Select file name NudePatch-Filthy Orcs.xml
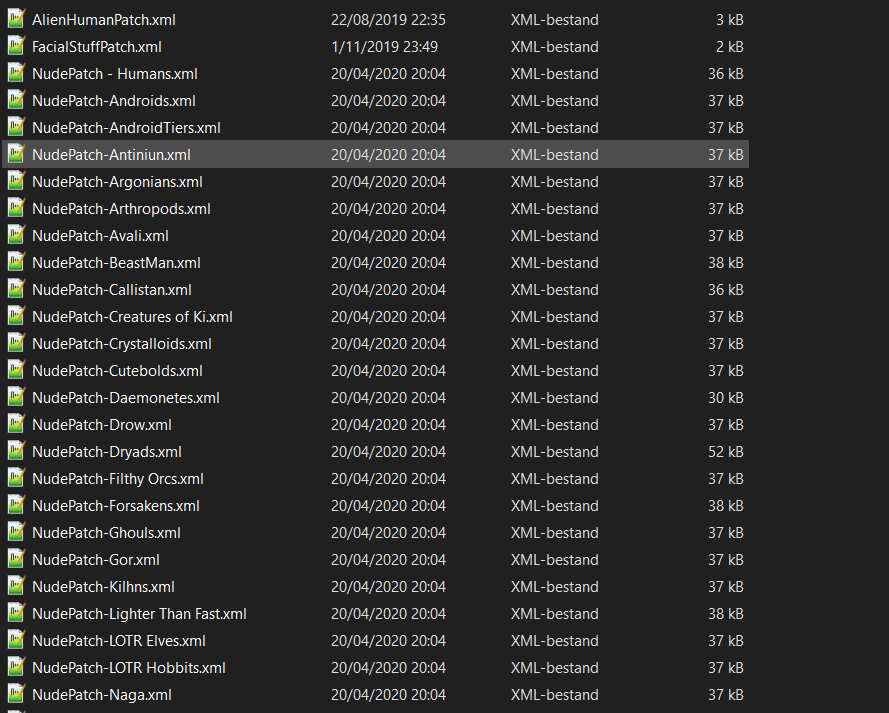 tap(118, 479)
